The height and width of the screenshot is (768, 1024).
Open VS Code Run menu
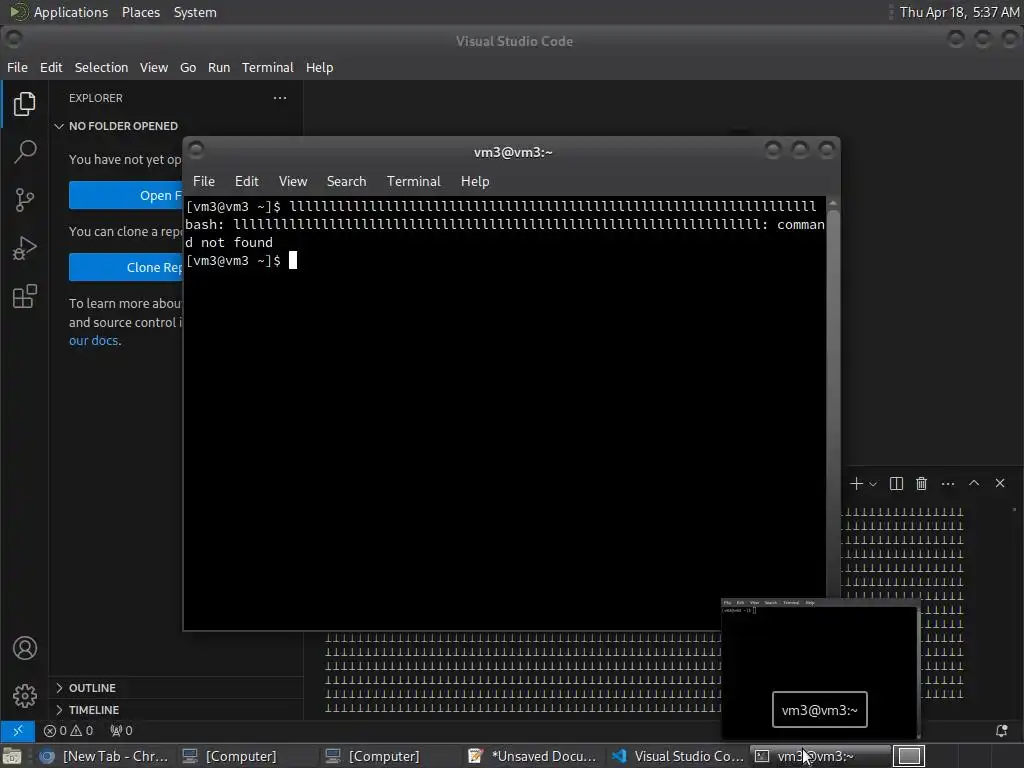(x=219, y=67)
